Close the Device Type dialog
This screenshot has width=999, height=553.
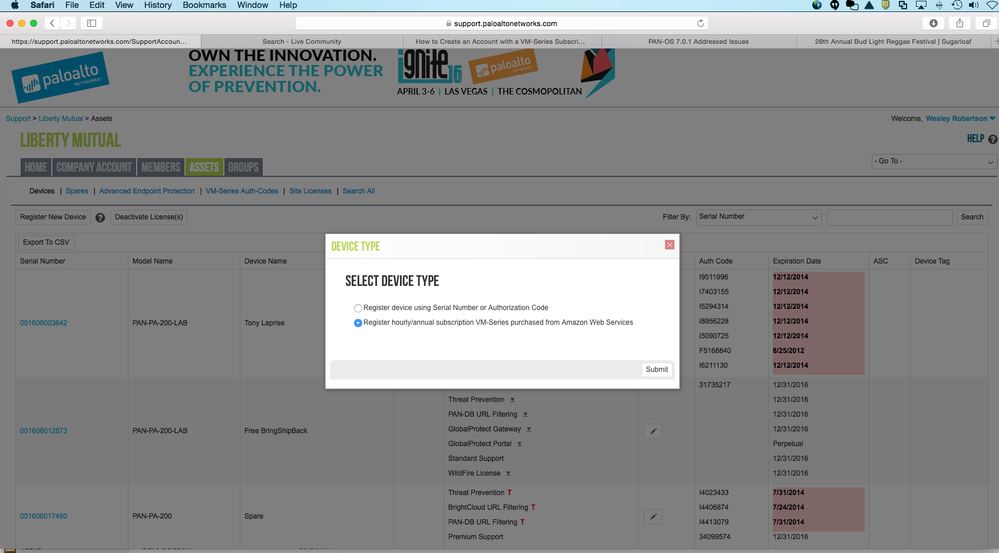click(x=669, y=245)
